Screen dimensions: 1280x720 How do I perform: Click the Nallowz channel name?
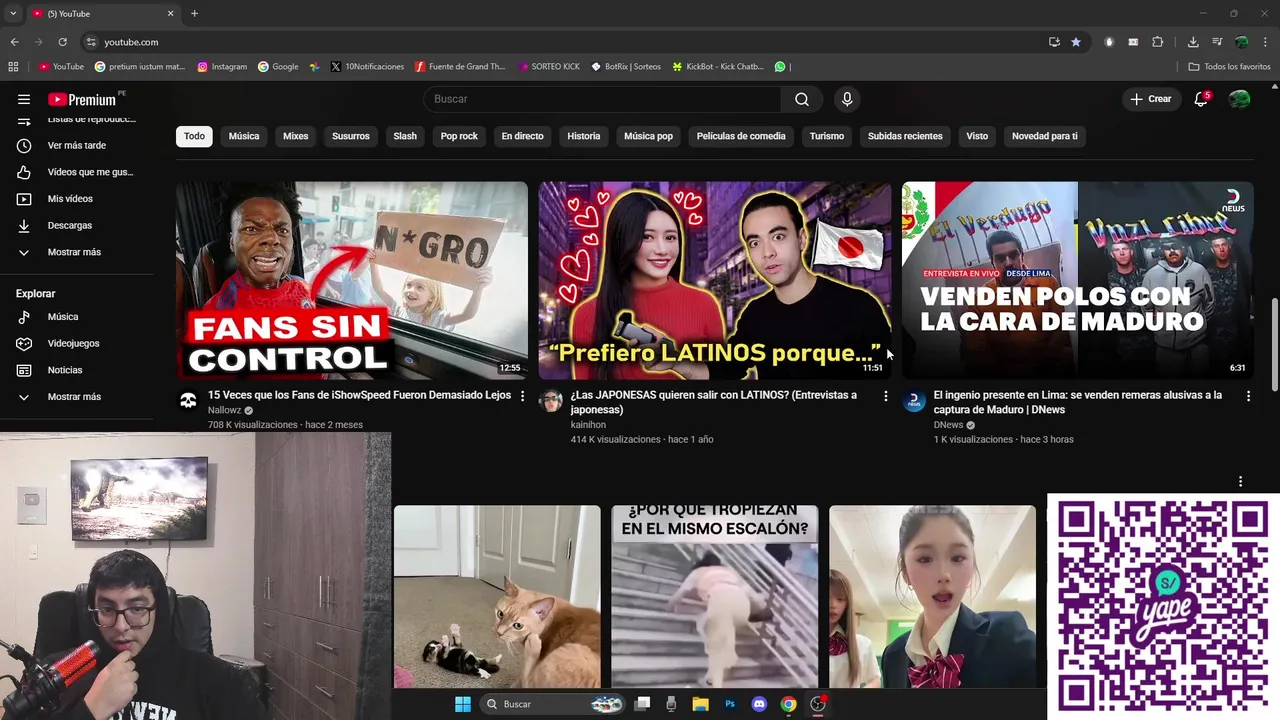point(224,410)
